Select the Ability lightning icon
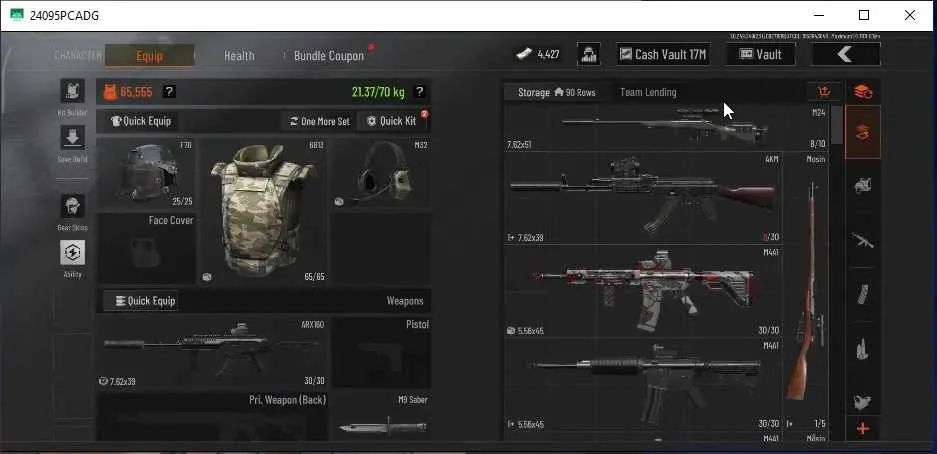The width and height of the screenshot is (937, 454). (72, 253)
